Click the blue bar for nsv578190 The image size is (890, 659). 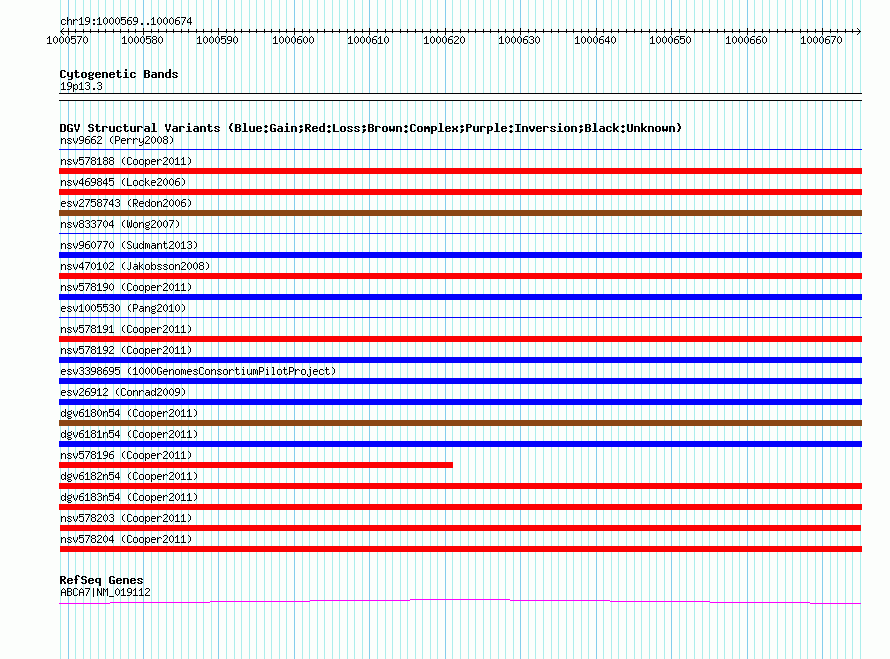point(460,297)
